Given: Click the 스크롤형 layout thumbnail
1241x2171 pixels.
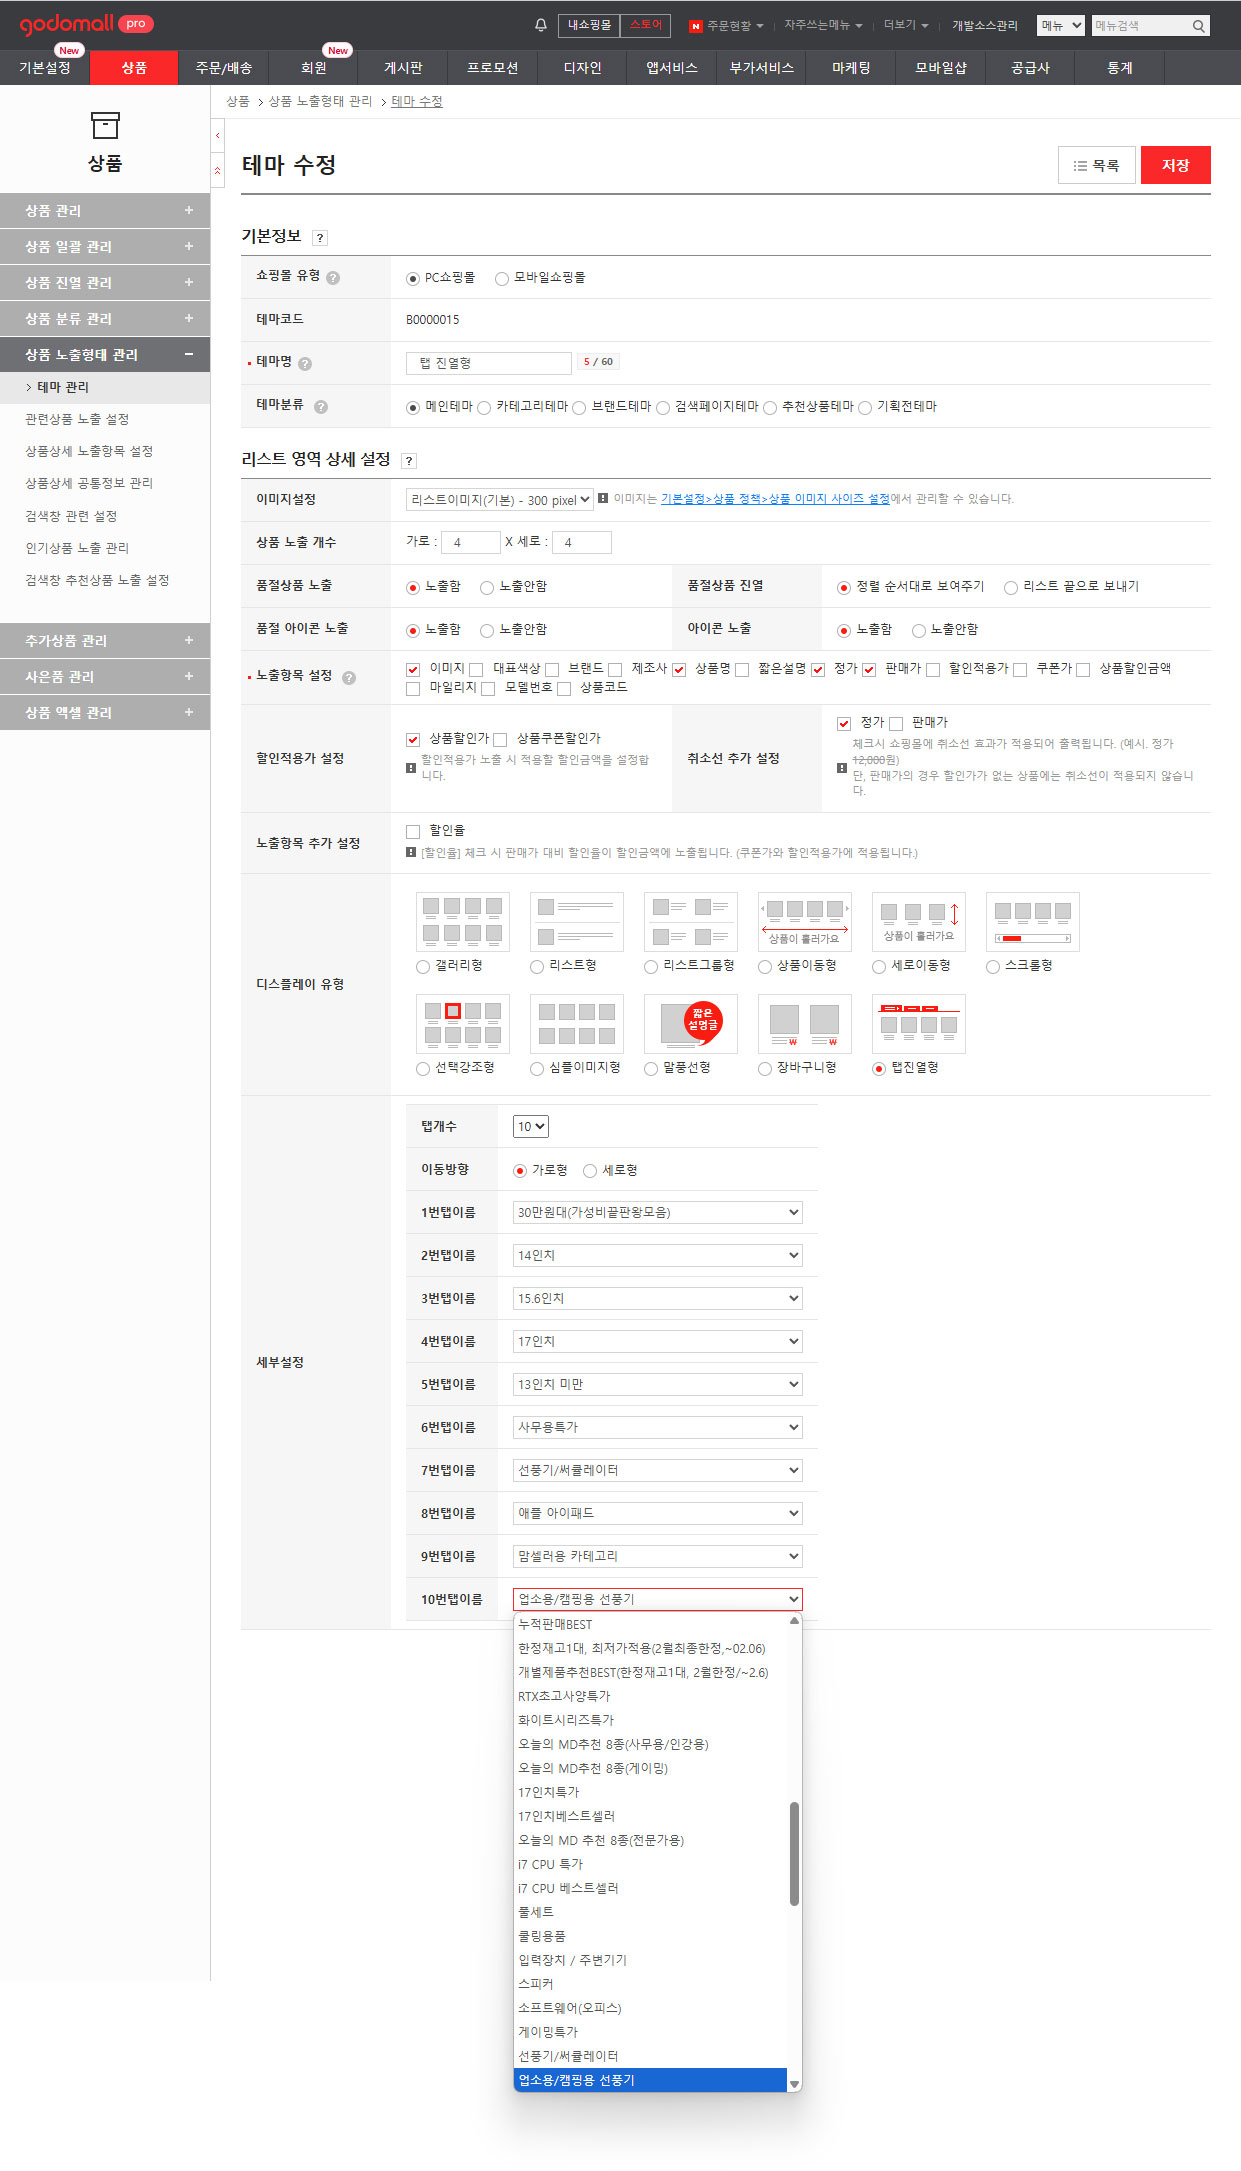Looking at the screenshot, I should tap(1033, 921).
